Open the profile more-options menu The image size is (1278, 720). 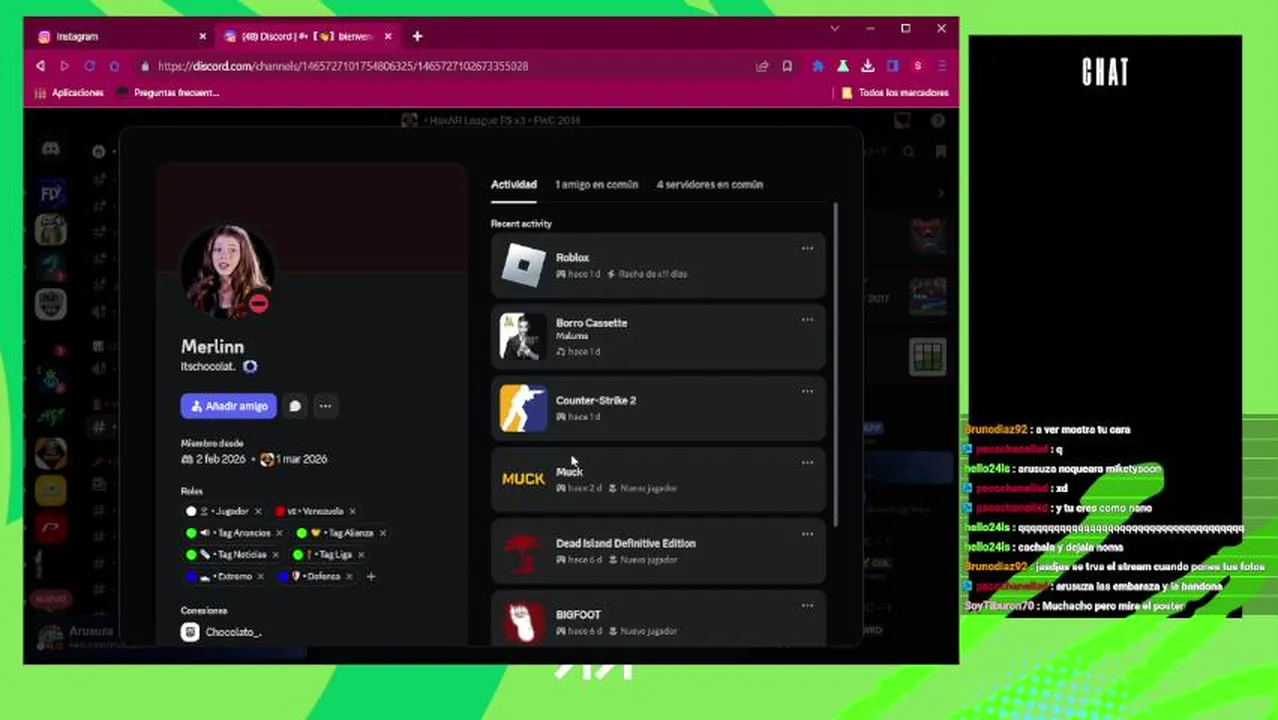(325, 406)
